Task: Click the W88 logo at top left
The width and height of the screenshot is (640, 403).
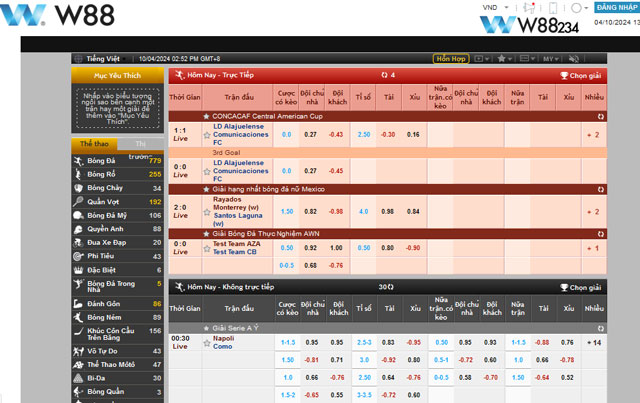Action: (58, 15)
